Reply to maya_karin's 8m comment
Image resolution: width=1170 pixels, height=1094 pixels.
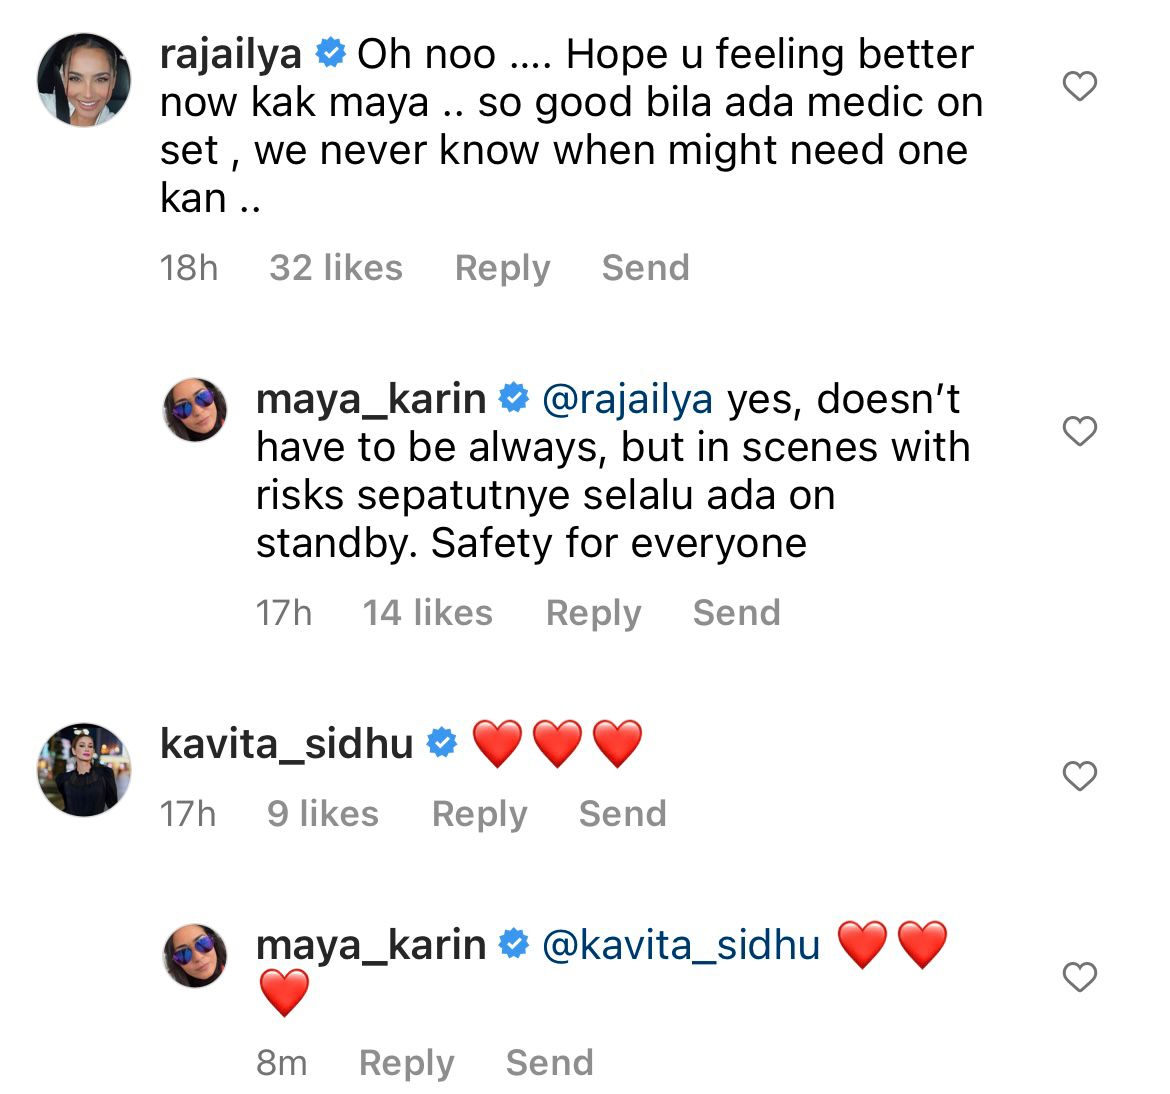pyautogui.click(x=406, y=1063)
